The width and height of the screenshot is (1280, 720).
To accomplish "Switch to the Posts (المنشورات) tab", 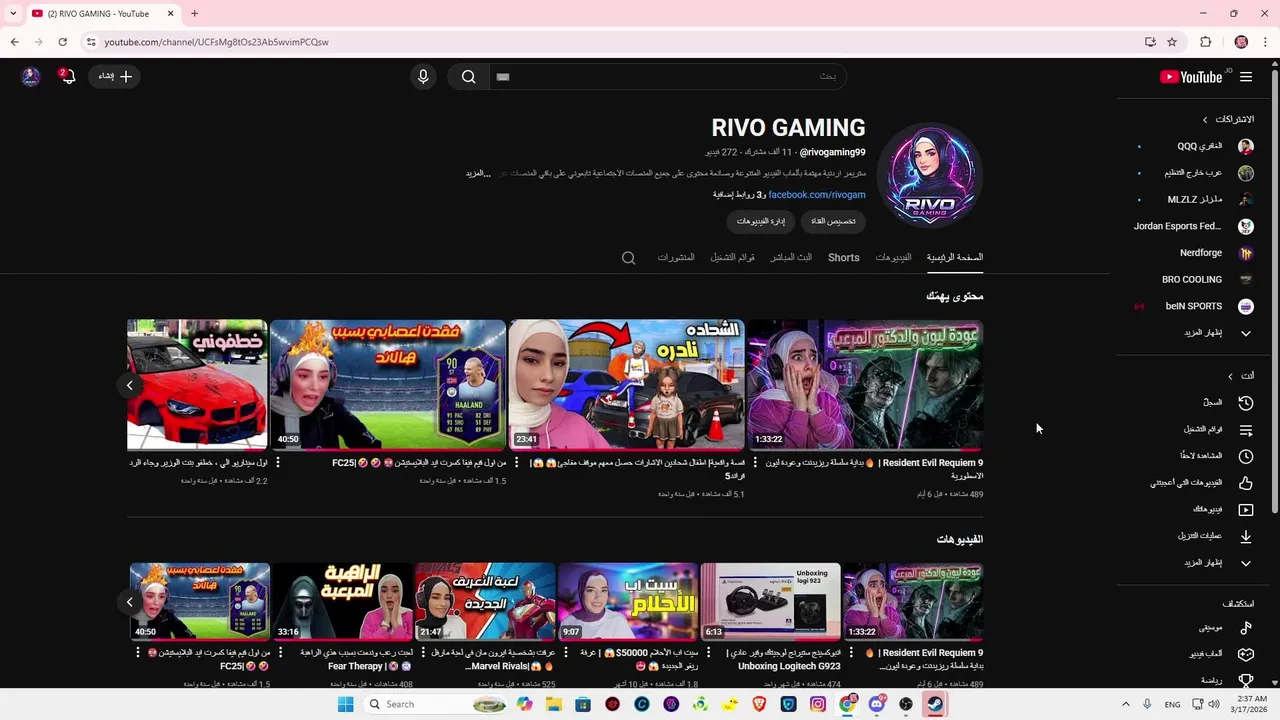I will (676, 258).
